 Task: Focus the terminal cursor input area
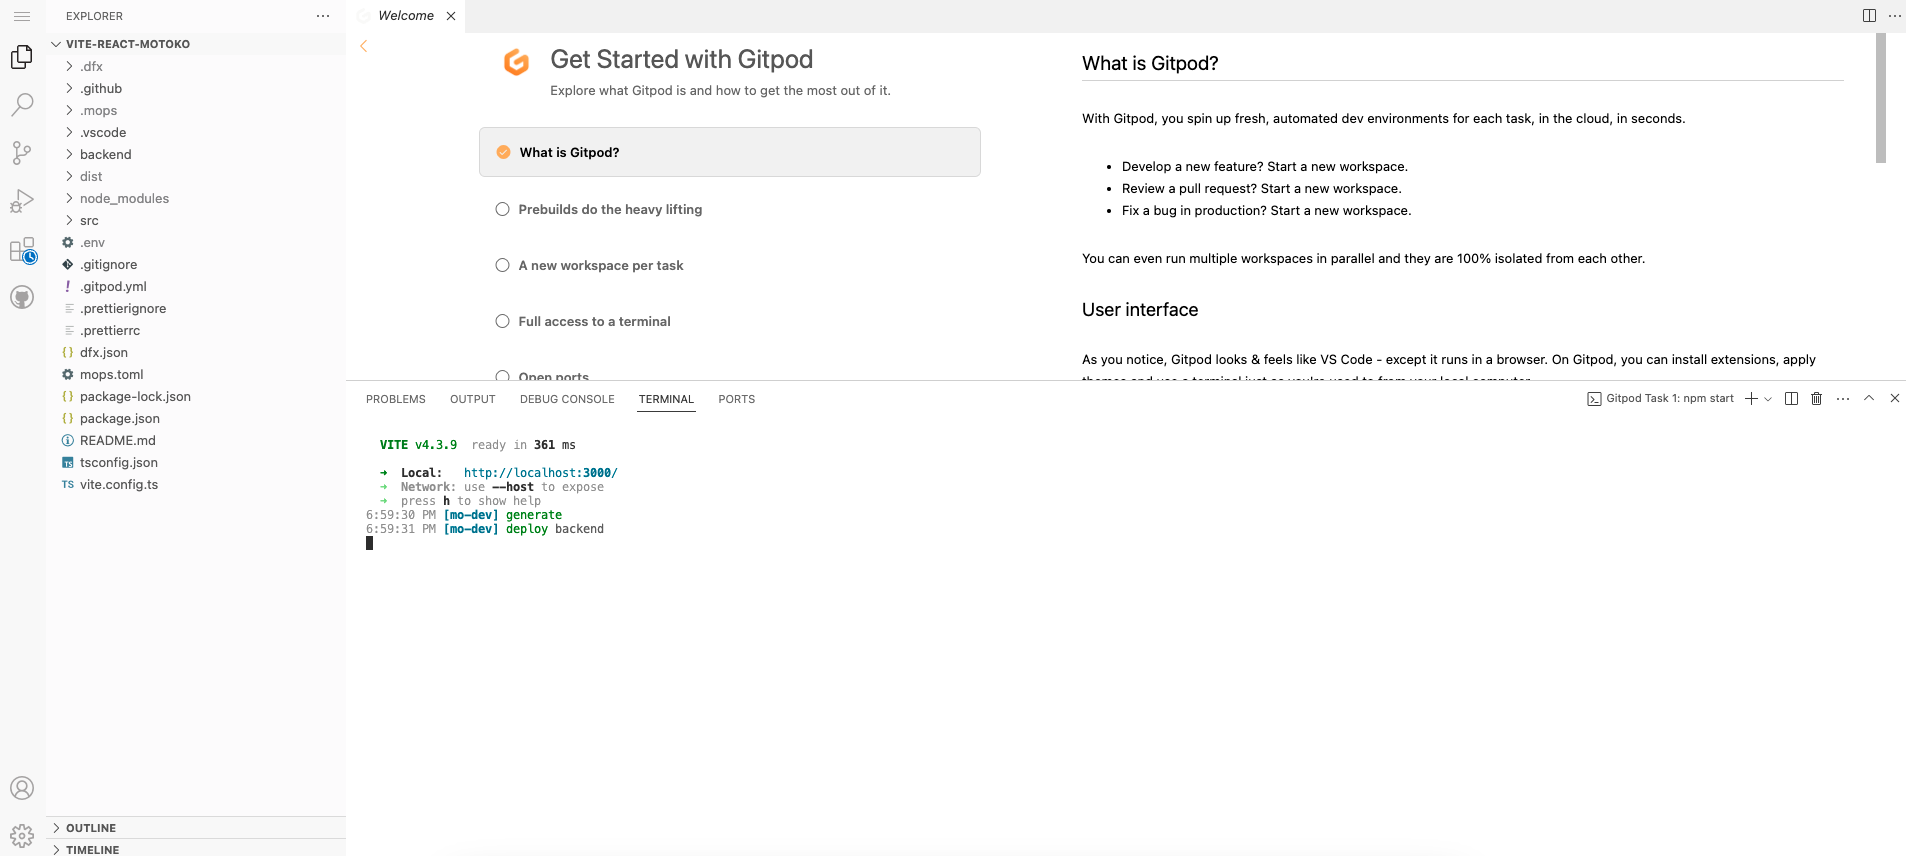pos(369,543)
